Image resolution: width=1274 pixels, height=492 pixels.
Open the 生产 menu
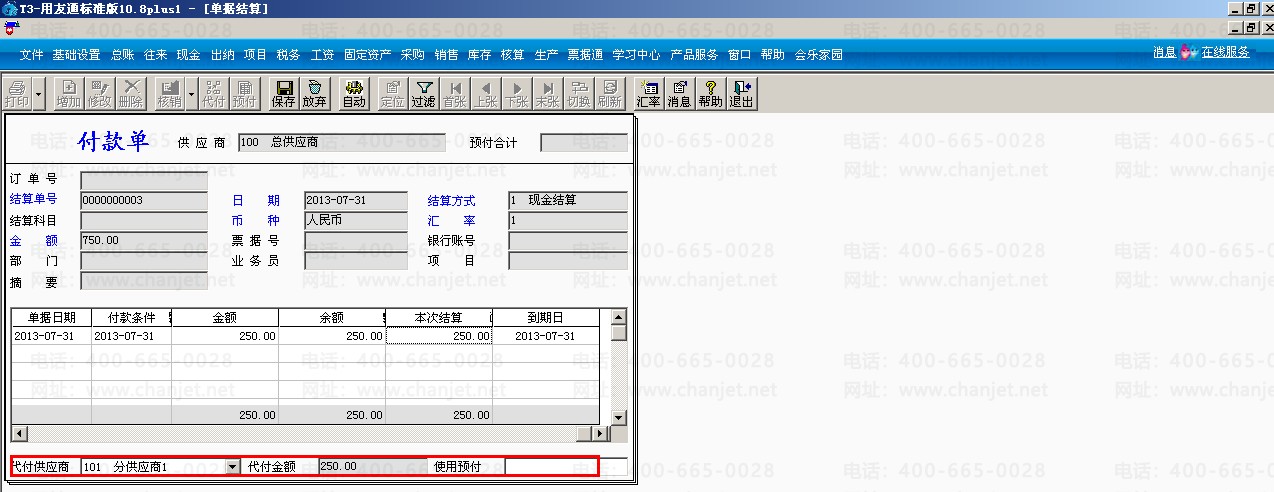[546, 55]
